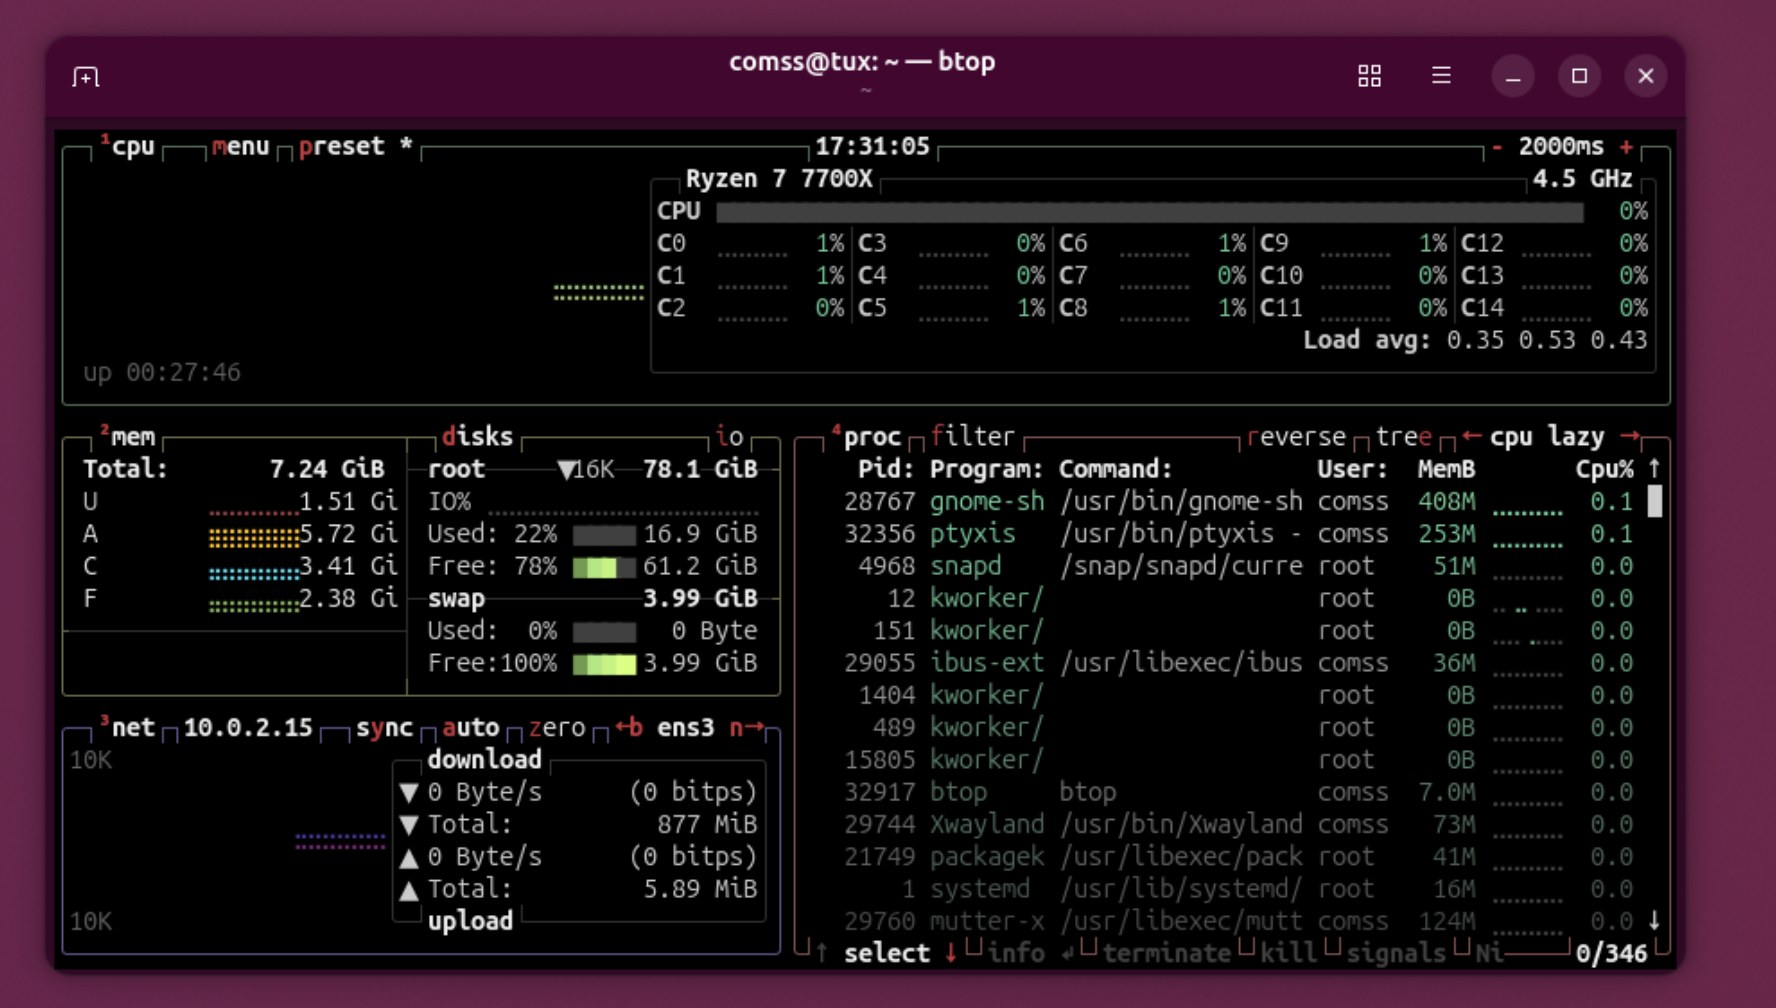The image size is (1776, 1008).
Task: Activate the process filter input
Action: click(971, 436)
